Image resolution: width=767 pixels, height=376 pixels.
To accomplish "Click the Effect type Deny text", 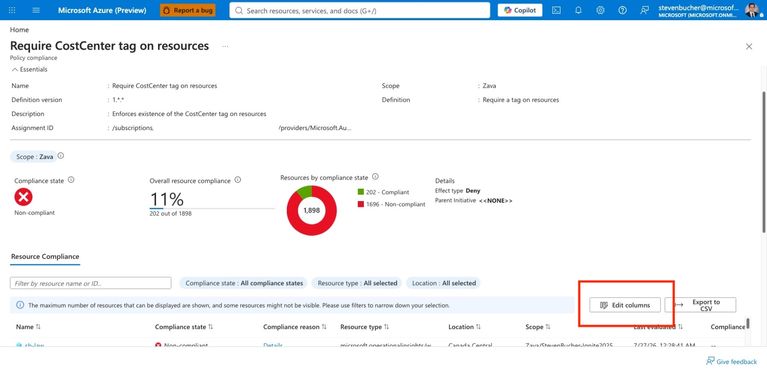I will [457, 191].
